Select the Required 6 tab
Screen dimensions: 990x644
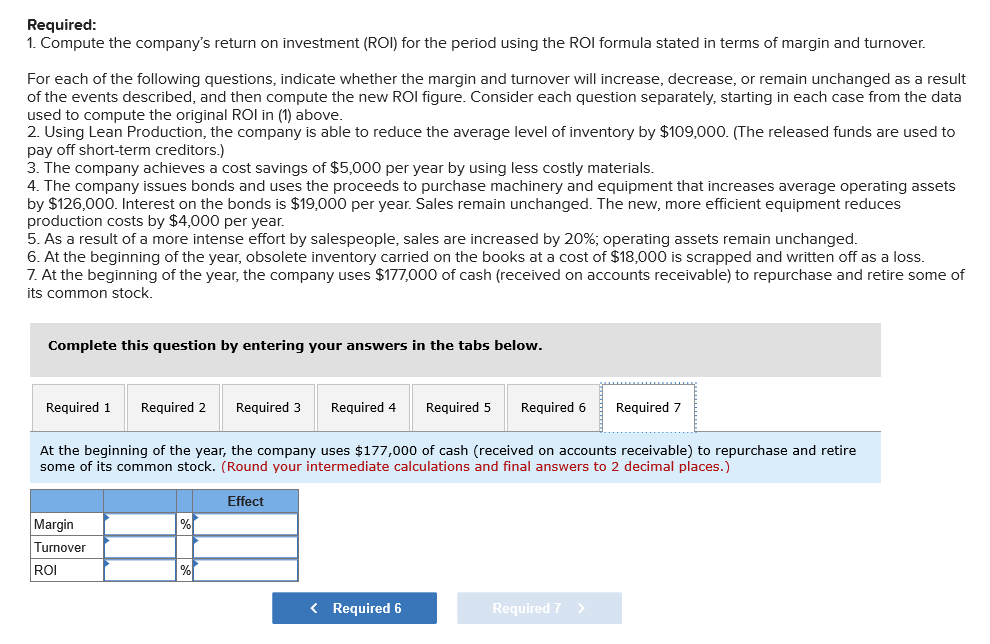click(x=553, y=407)
